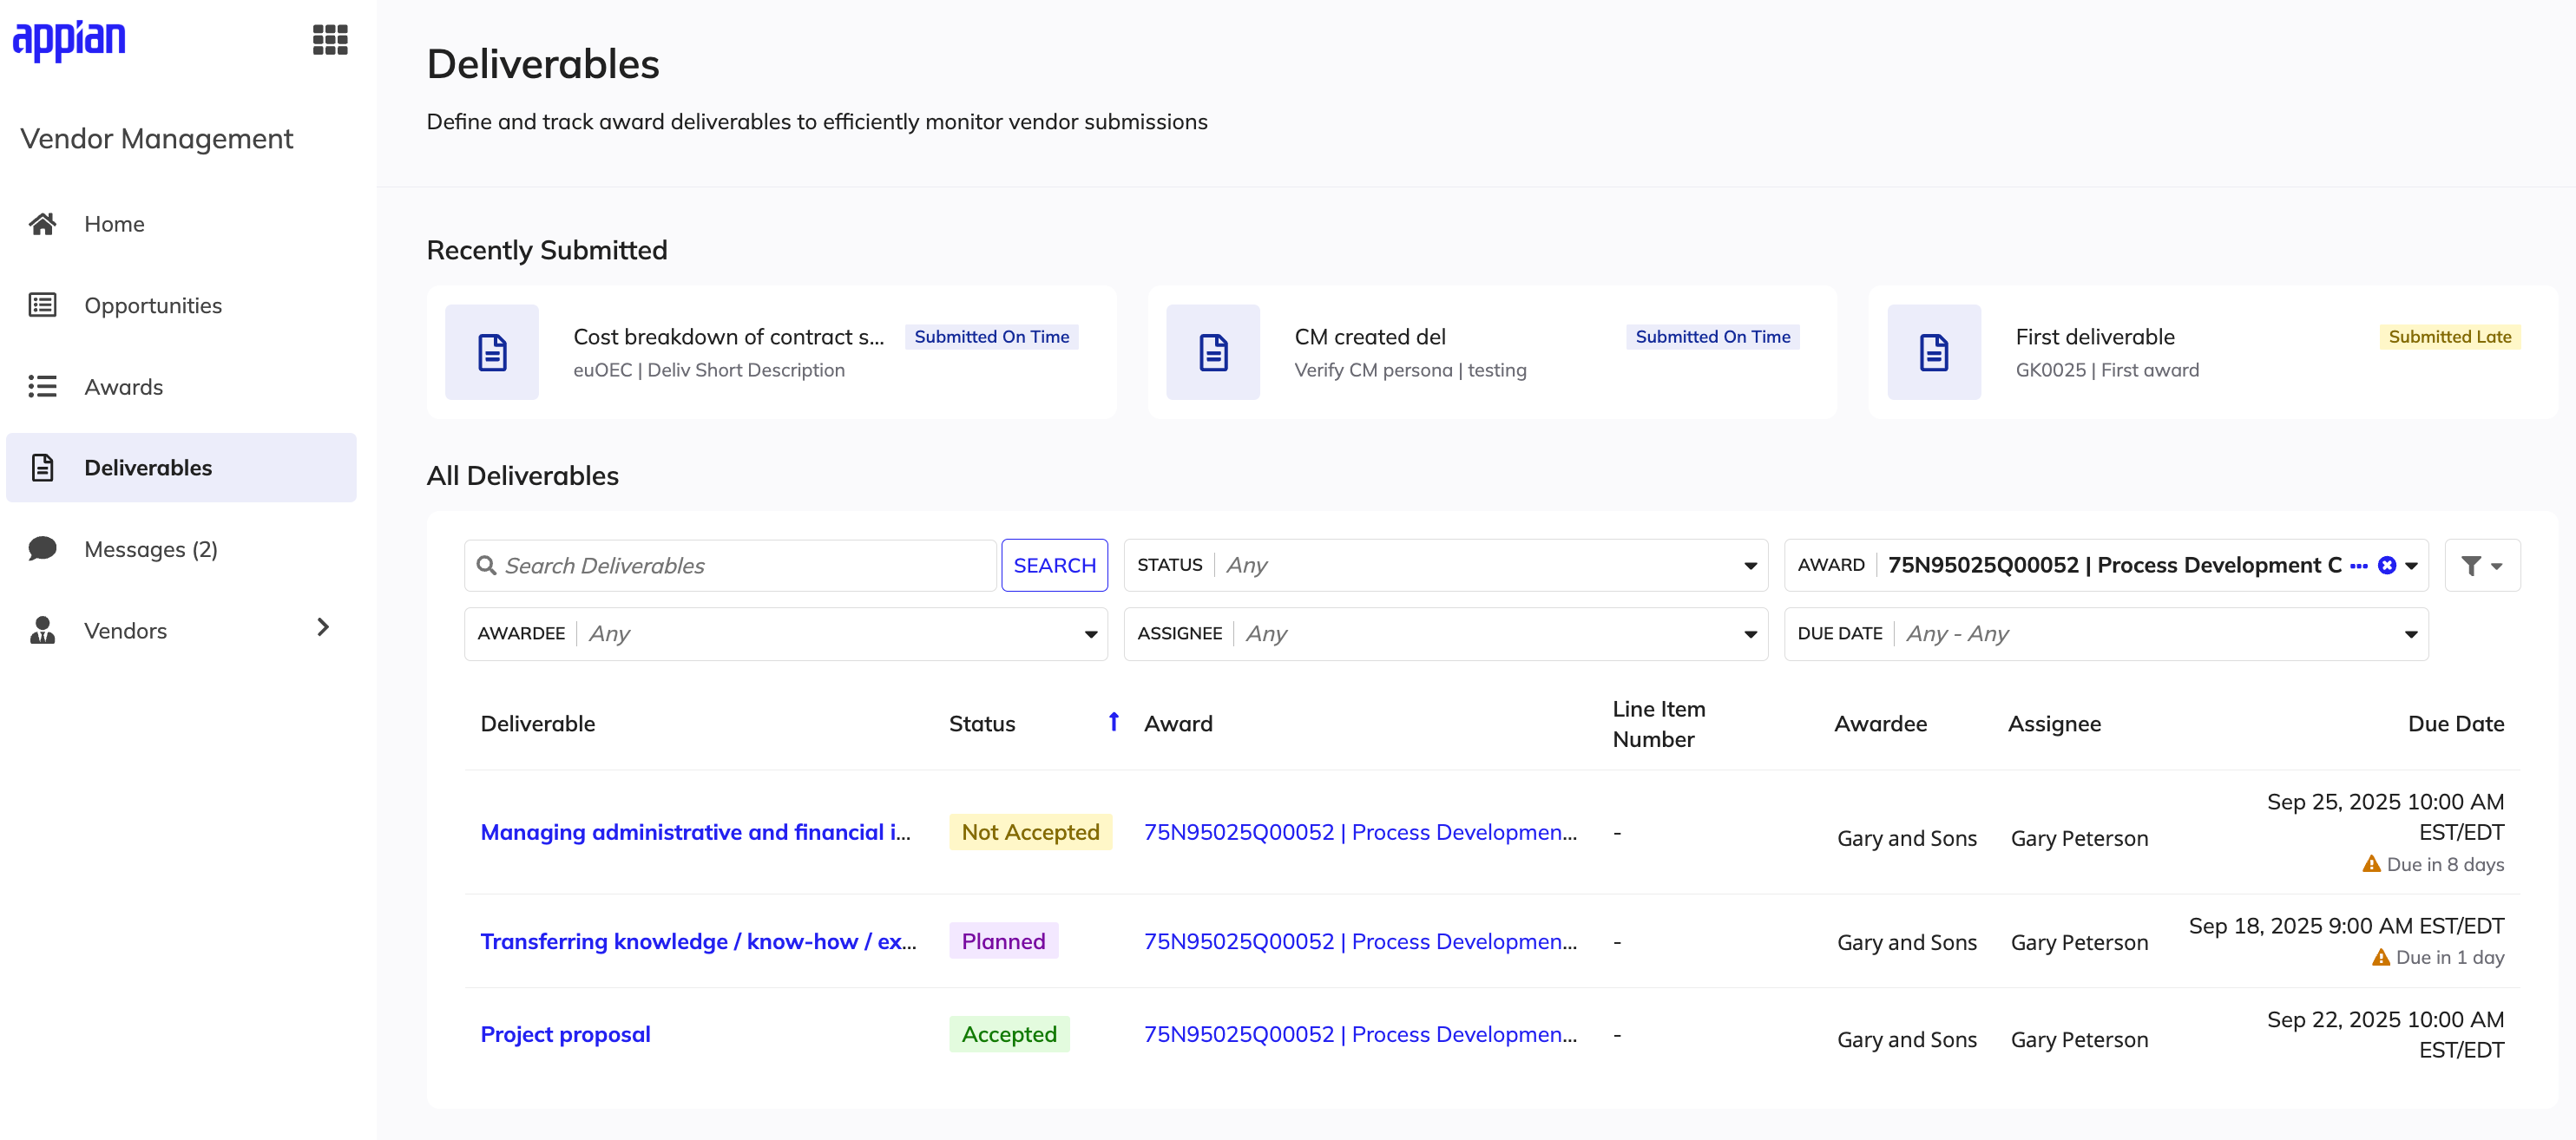Click the Status column sort arrow
This screenshot has height=1140, width=2576.
[x=1113, y=721]
